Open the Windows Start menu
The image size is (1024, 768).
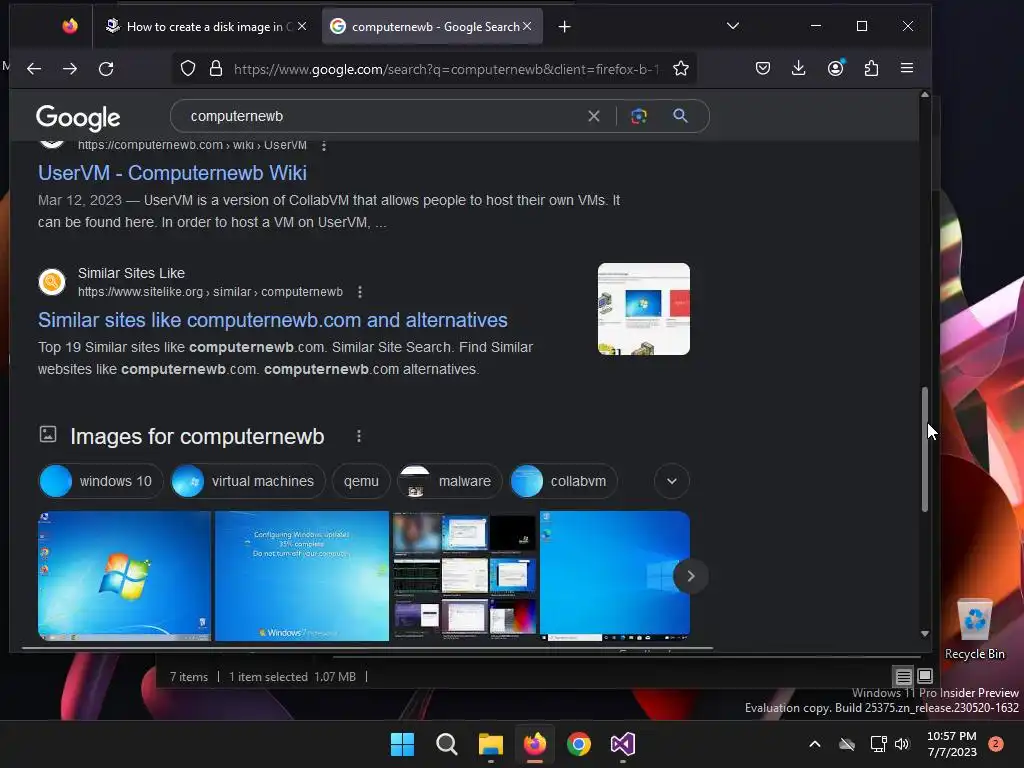click(x=402, y=744)
